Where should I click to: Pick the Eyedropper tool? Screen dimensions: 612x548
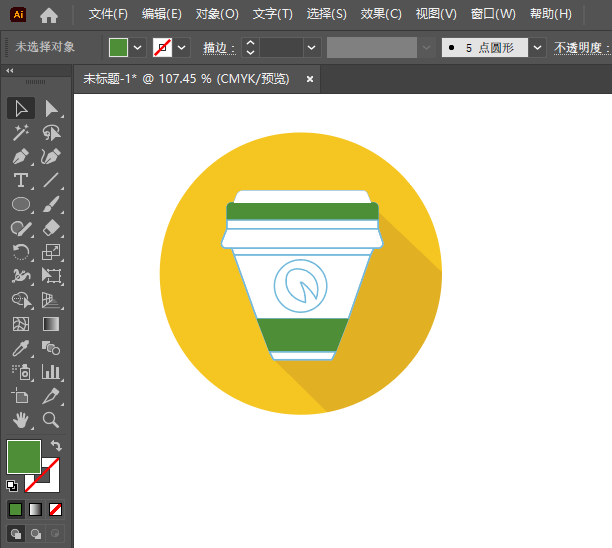pyautogui.click(x=21, y=348)
